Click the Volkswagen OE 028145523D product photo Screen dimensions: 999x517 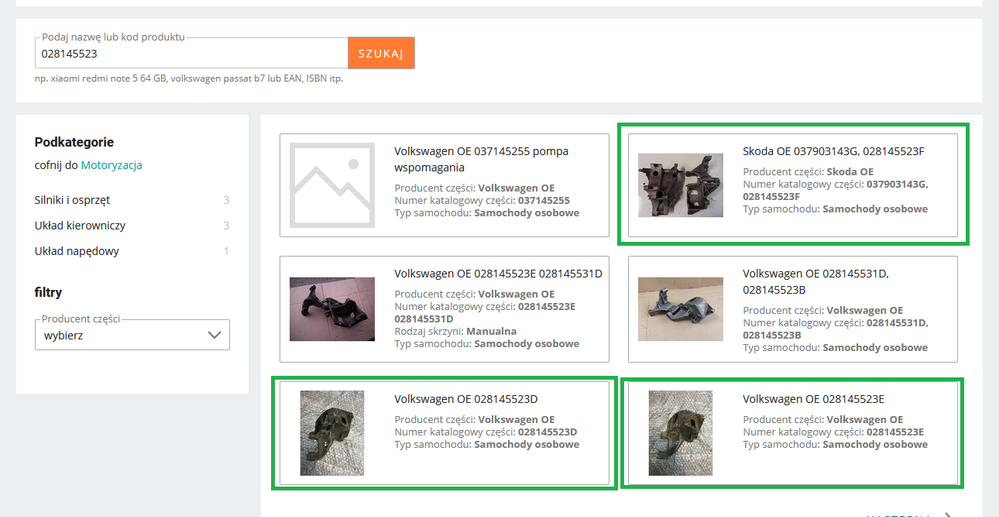pyautogui.click(x=331, y=432)
